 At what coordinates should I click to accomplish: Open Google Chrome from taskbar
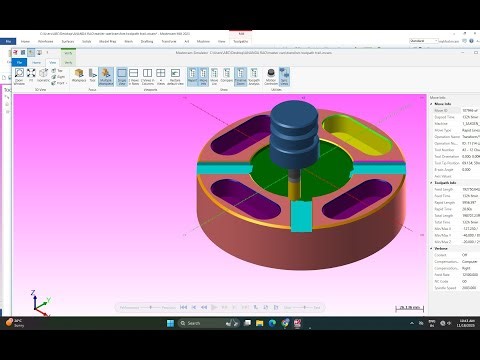click(285, 323)
